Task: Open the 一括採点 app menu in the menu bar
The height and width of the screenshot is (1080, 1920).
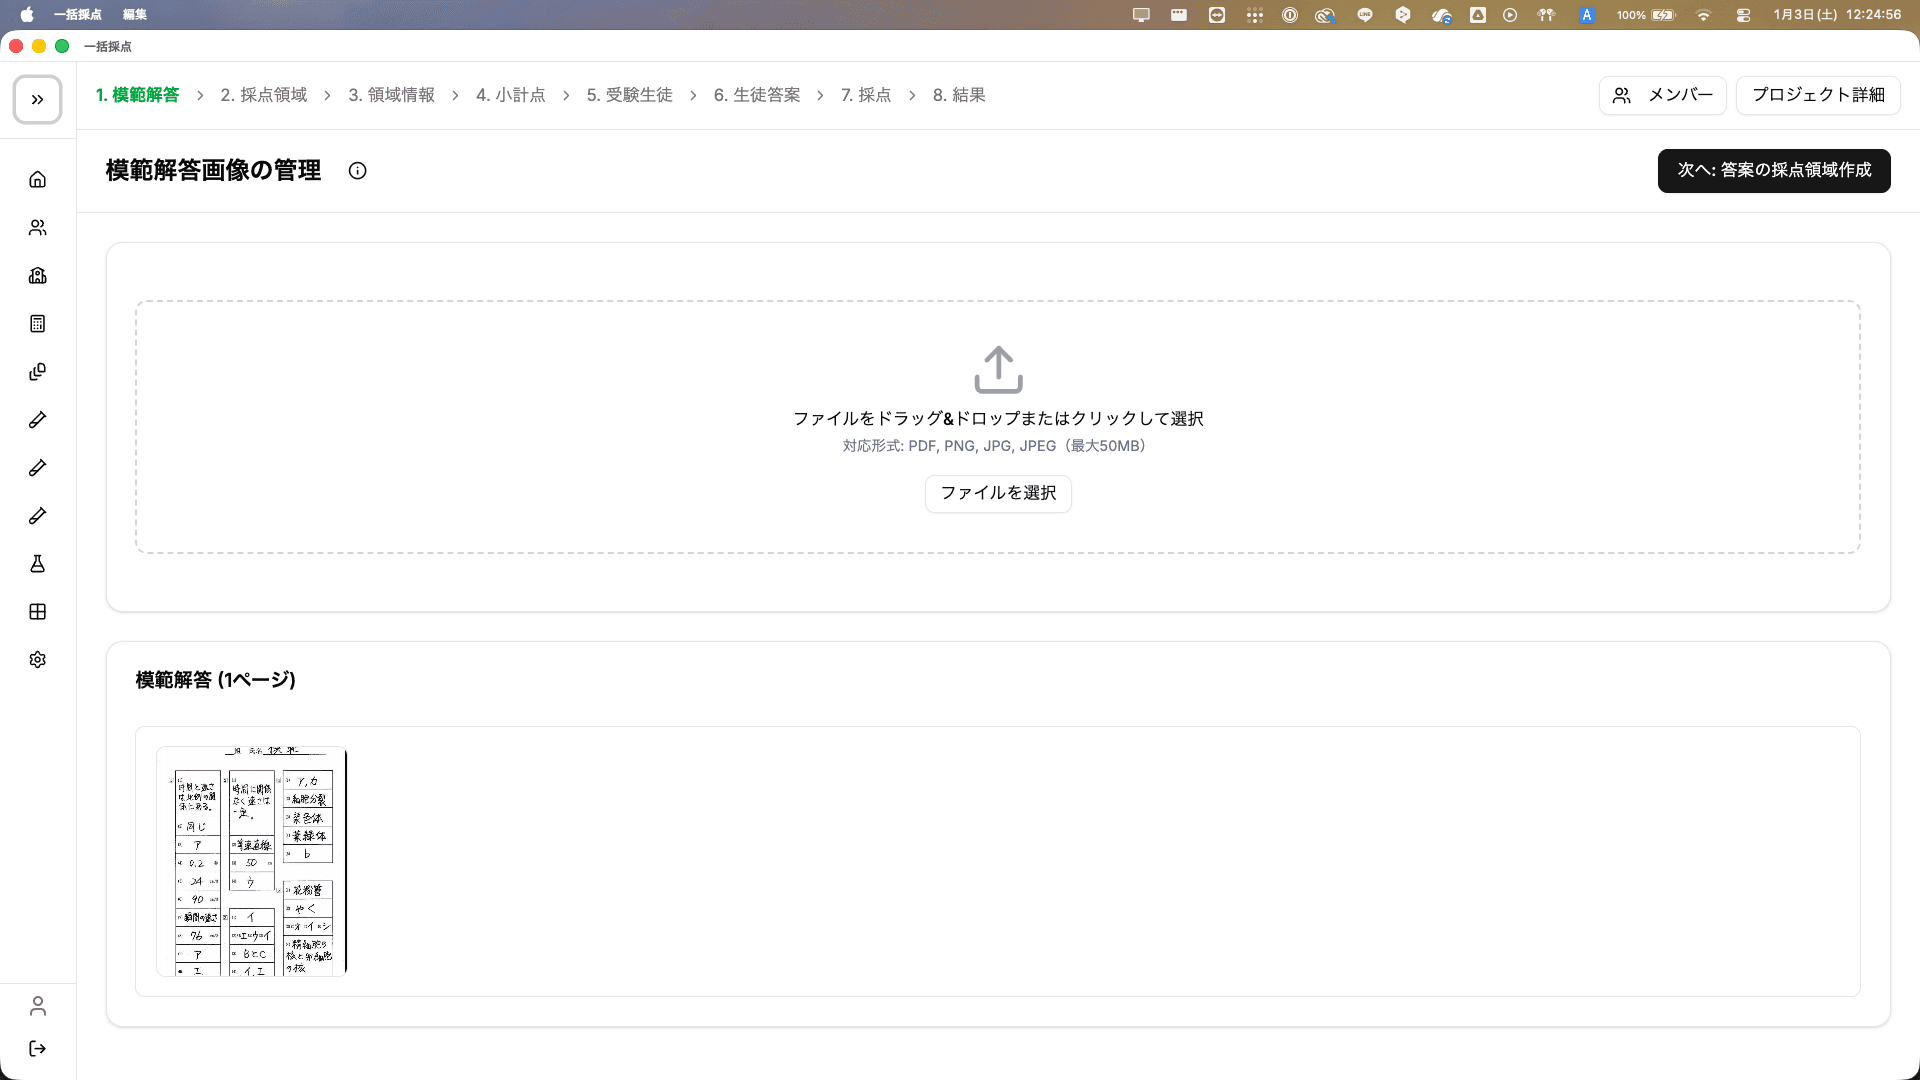Action: tap(78, 15)
